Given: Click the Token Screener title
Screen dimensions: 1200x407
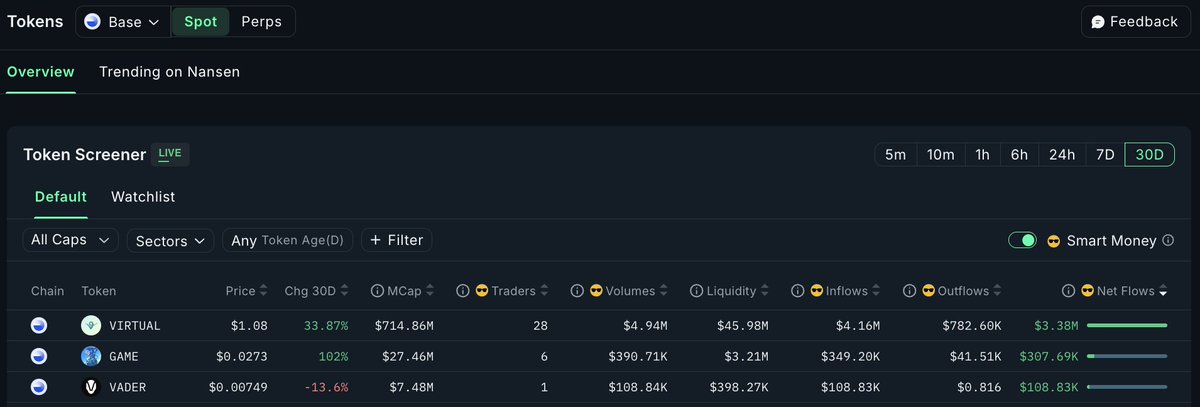Looking at the screenshot, I should coord(83,154).
